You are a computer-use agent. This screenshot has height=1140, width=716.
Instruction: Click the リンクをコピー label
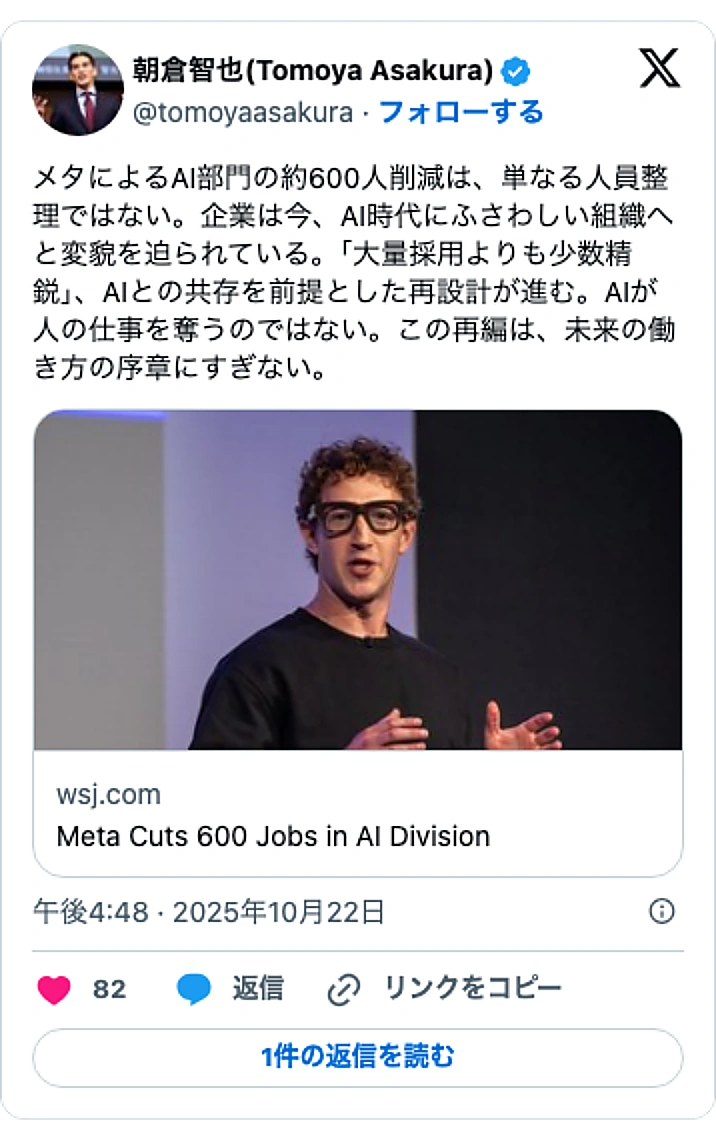click(x=472, y=989)
